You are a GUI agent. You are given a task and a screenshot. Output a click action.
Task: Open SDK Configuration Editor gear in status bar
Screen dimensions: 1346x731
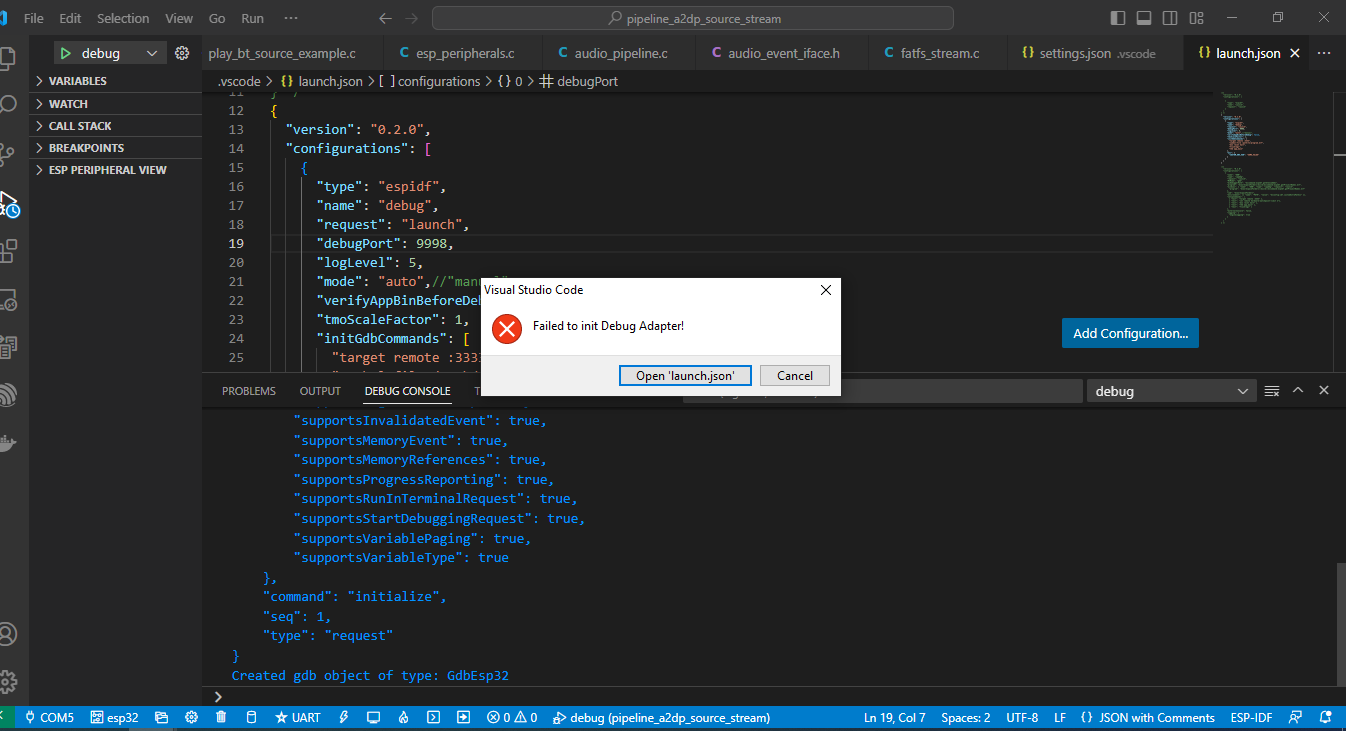(x=191, y=718)
